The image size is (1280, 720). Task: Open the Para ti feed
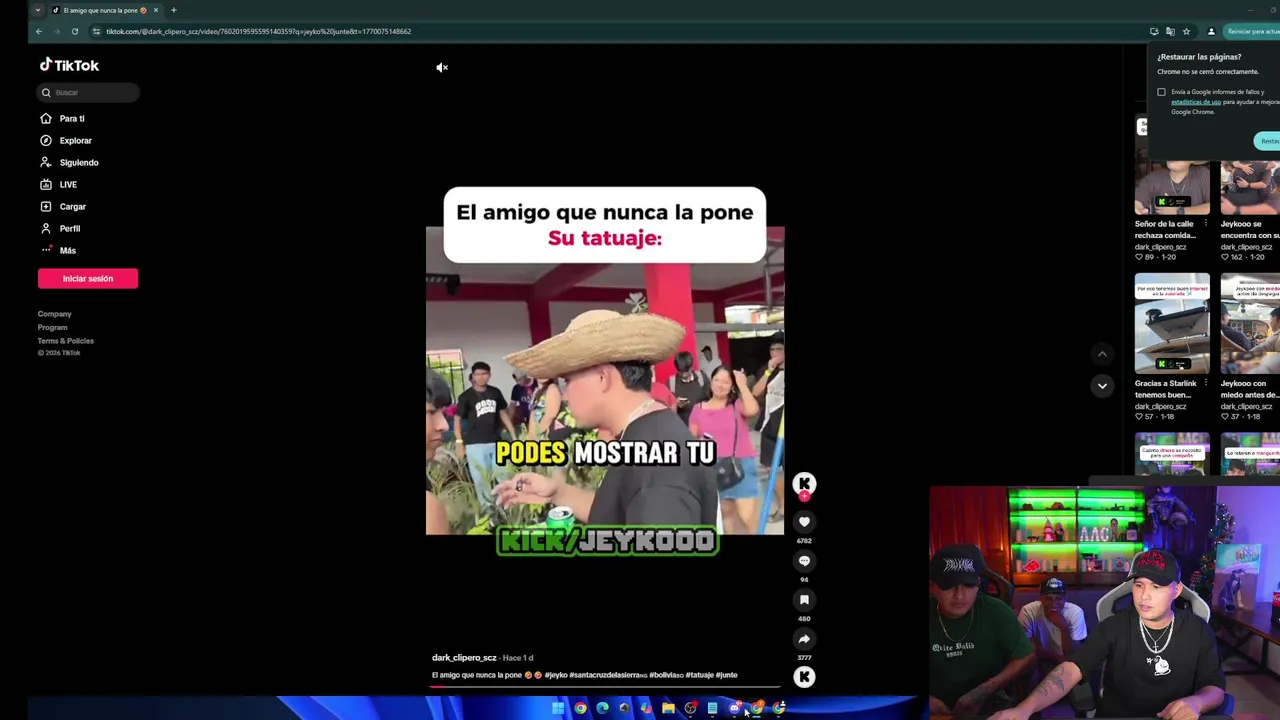coord(72,119)
